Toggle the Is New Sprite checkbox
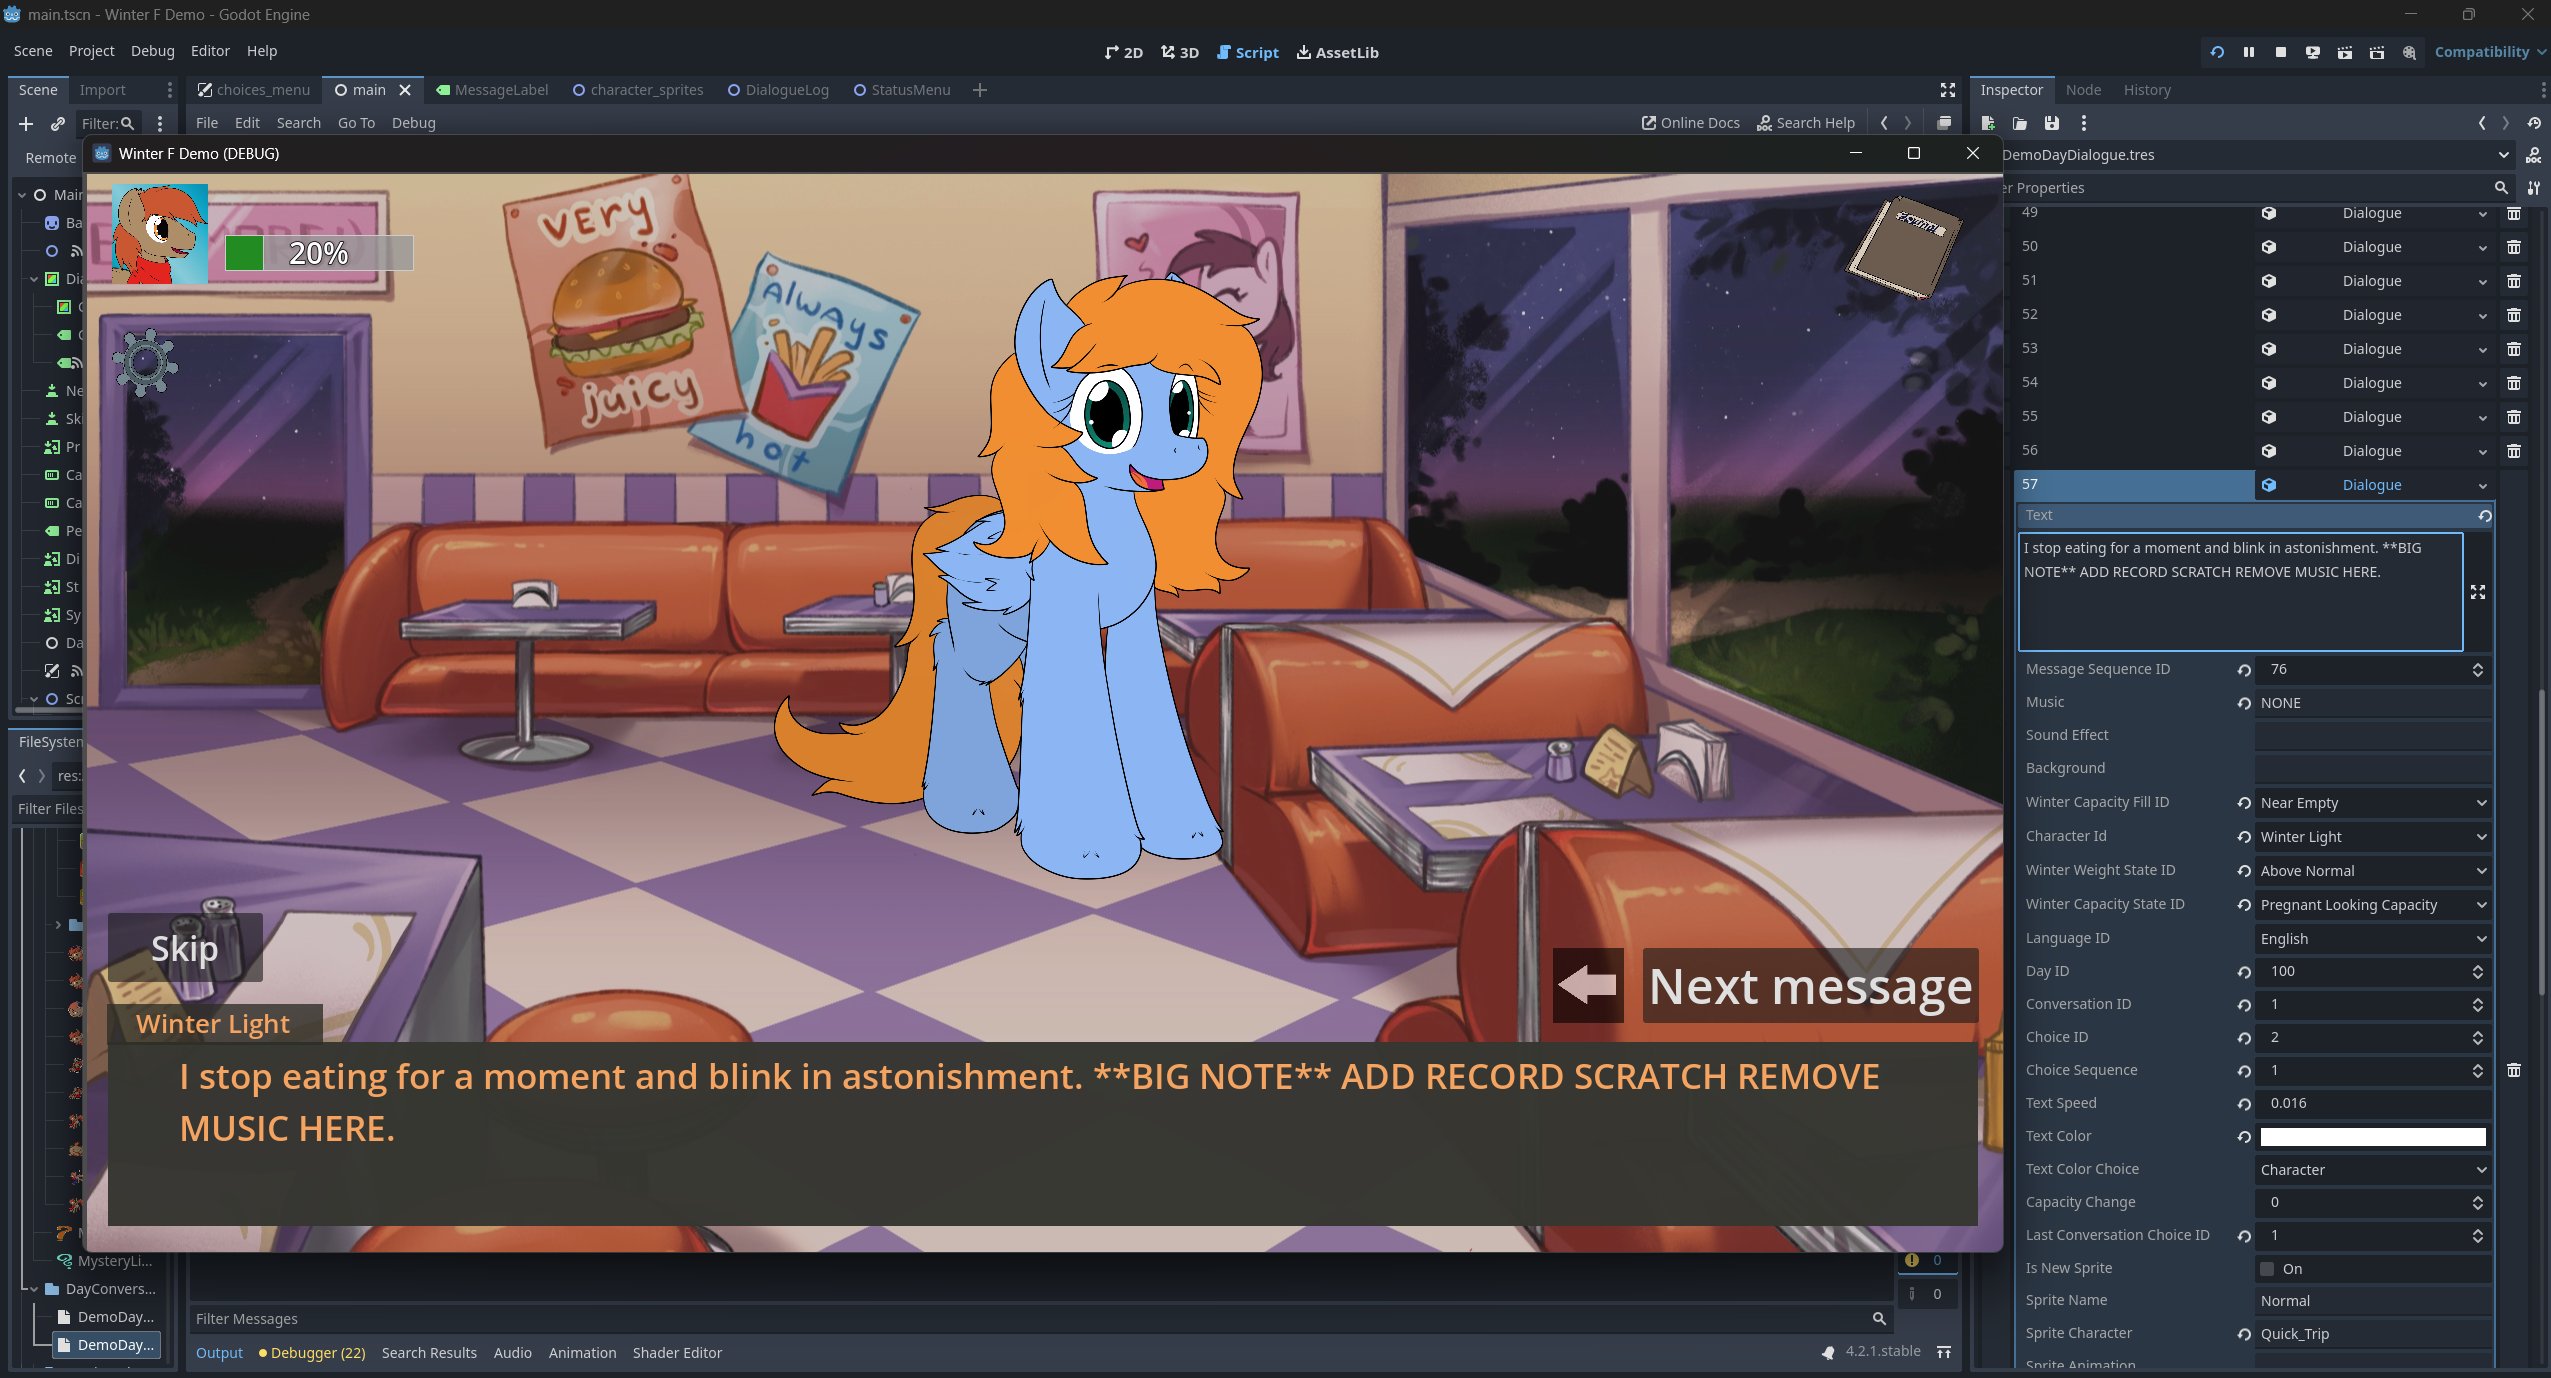 [x=2268, y=1268]
